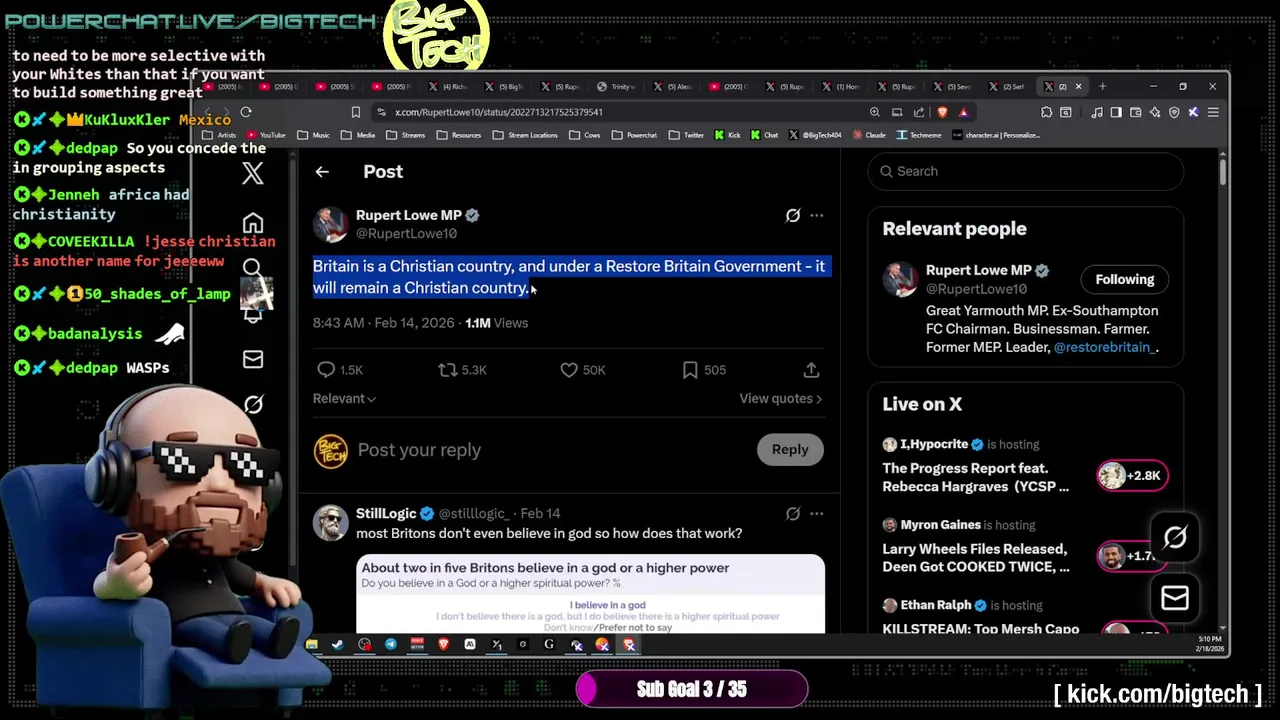Bookmark the post showing 505 bookmarks
This screenshot has height=720, width=1280.
(704, 370)
